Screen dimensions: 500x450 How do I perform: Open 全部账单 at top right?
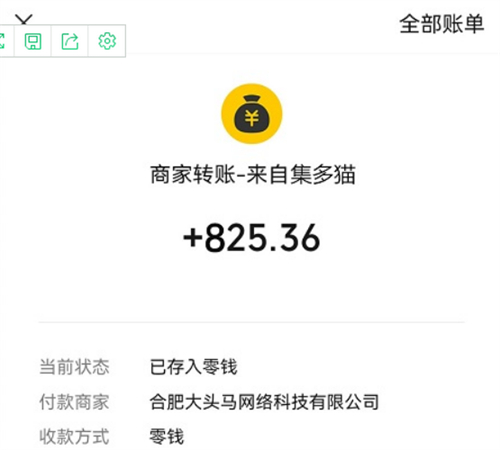tap(442, 24)
